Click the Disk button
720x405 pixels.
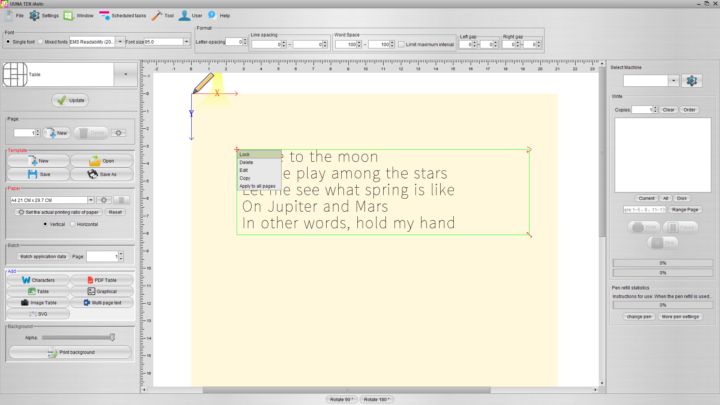(681, 198)
